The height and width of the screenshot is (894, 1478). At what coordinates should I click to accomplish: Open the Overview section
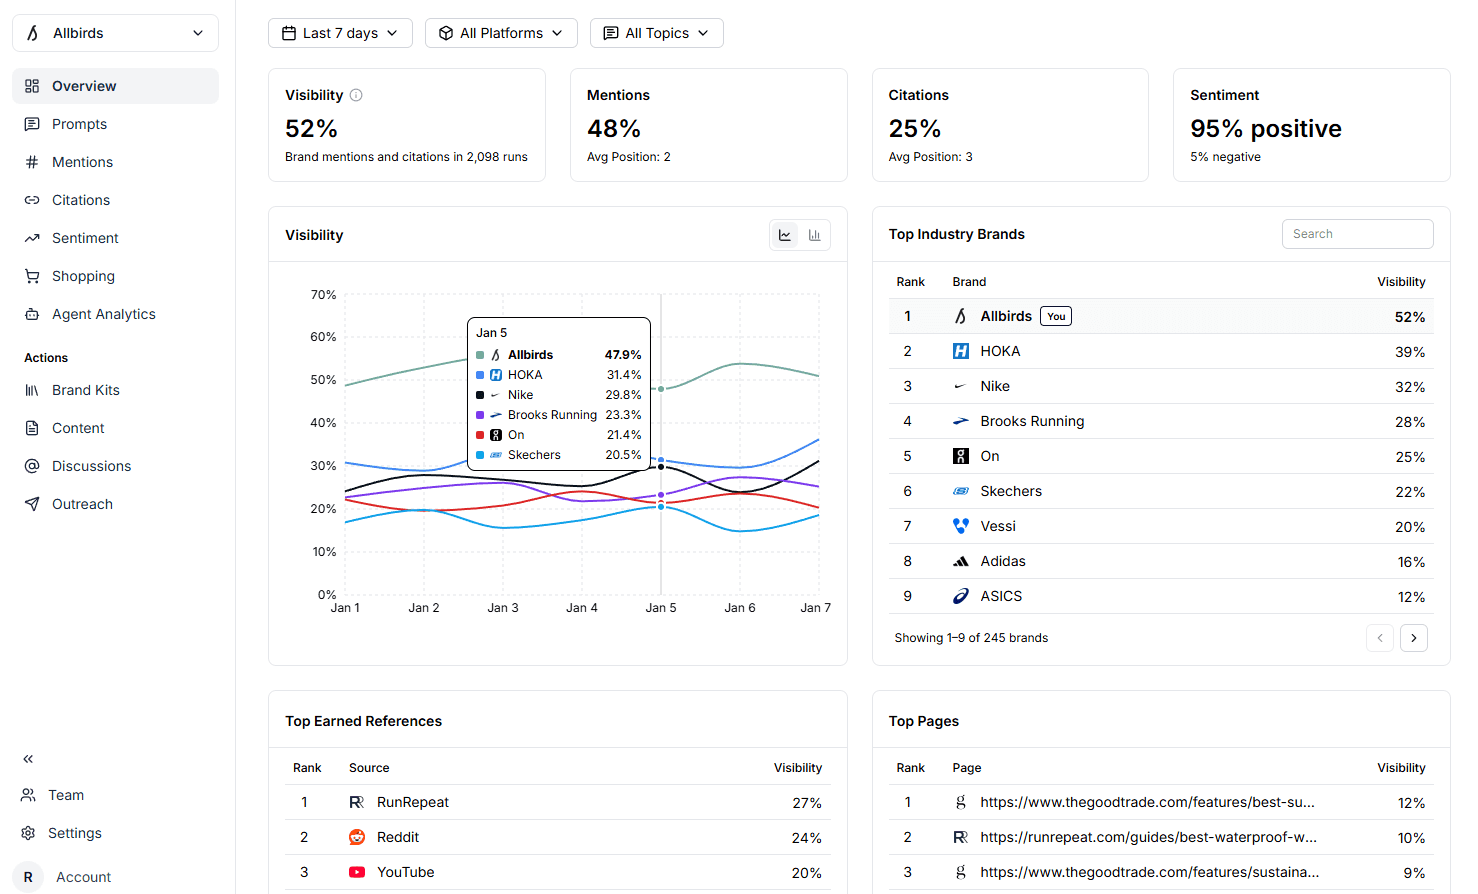(84, 85)
